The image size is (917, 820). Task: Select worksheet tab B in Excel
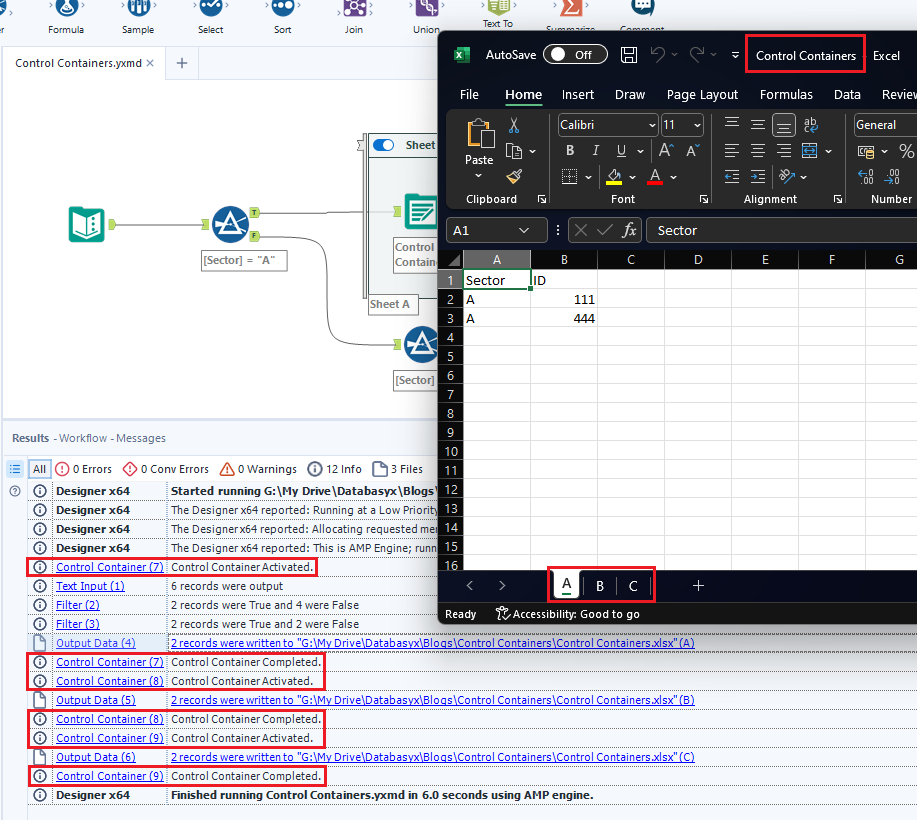(601, 587)
